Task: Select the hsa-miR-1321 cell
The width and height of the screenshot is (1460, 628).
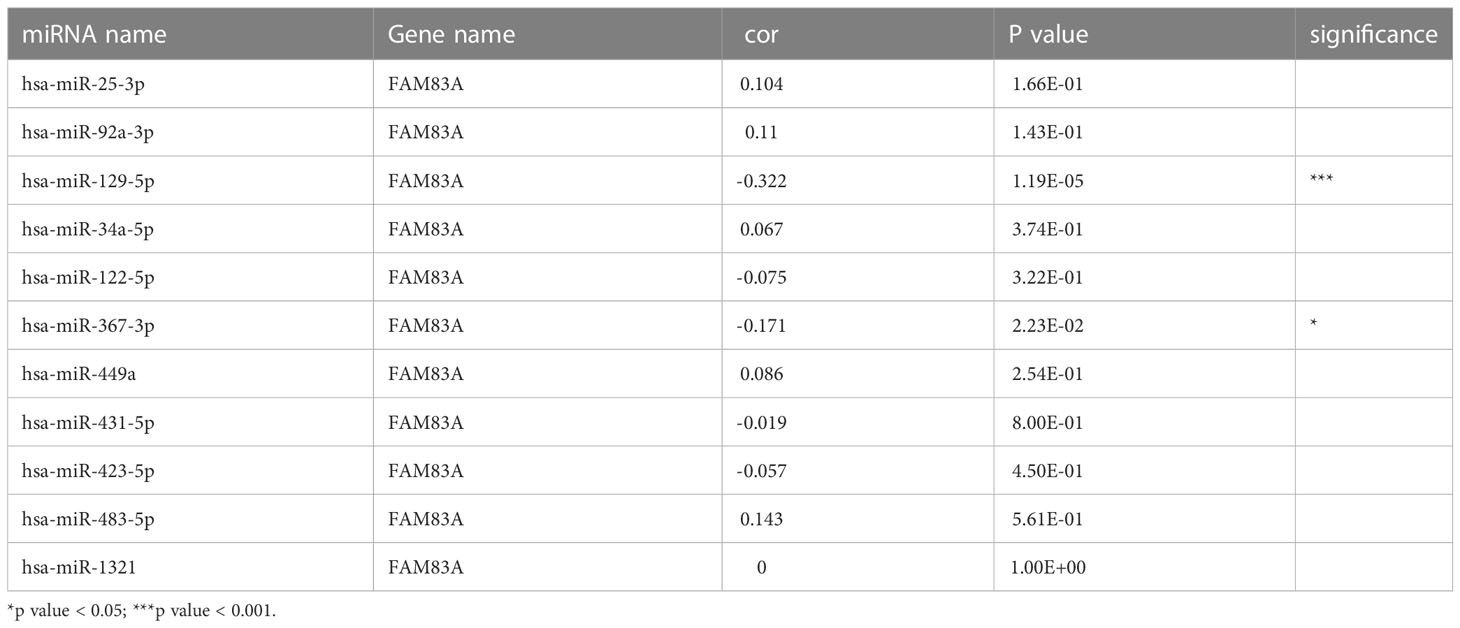Action: coord(78,567)
